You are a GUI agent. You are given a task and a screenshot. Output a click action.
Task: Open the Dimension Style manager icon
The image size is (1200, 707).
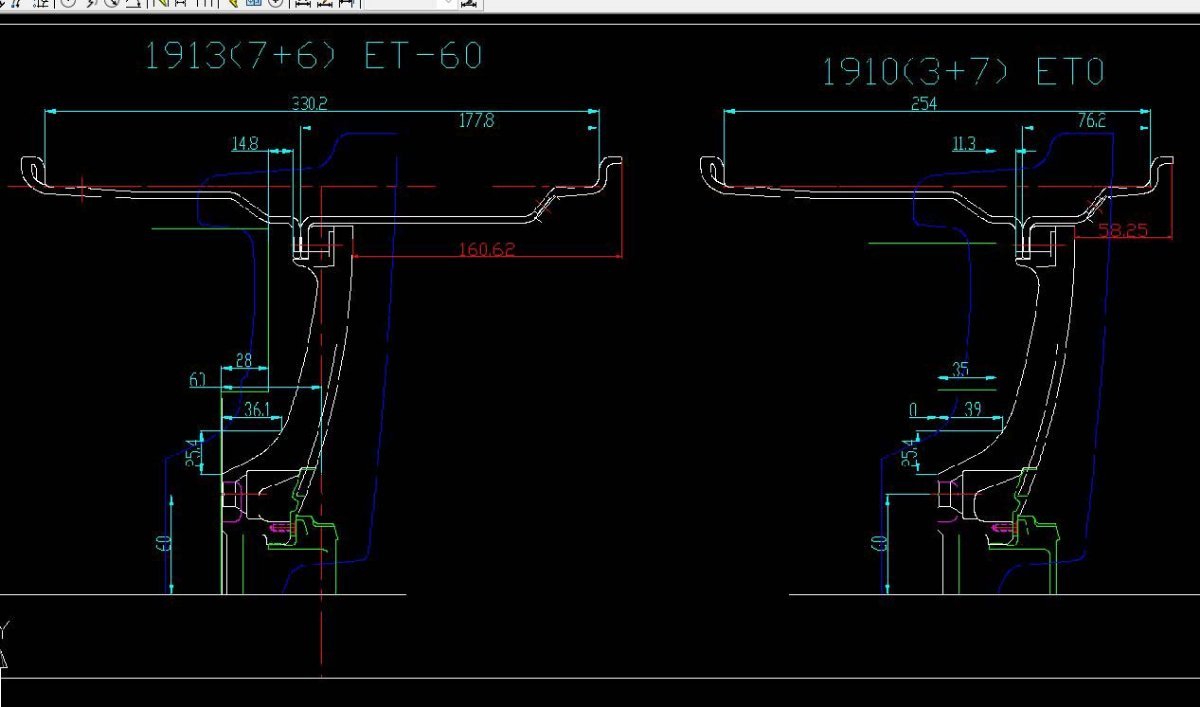tap(469, 3)
